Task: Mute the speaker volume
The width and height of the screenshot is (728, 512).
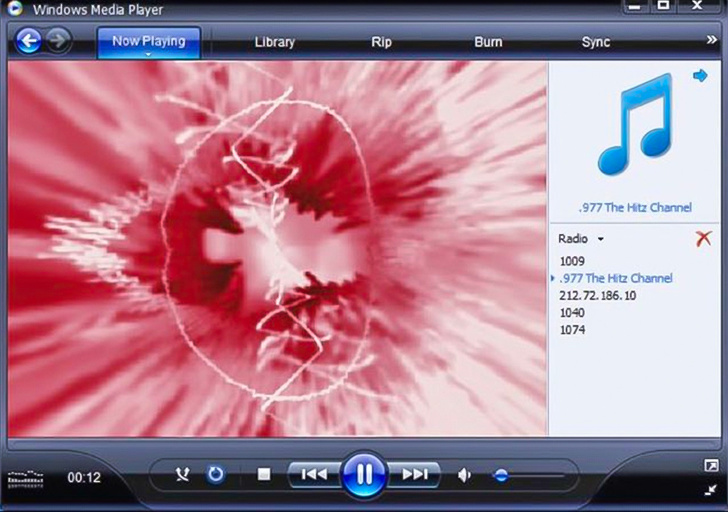Action: pyautogui.click(x=465, y=475)
